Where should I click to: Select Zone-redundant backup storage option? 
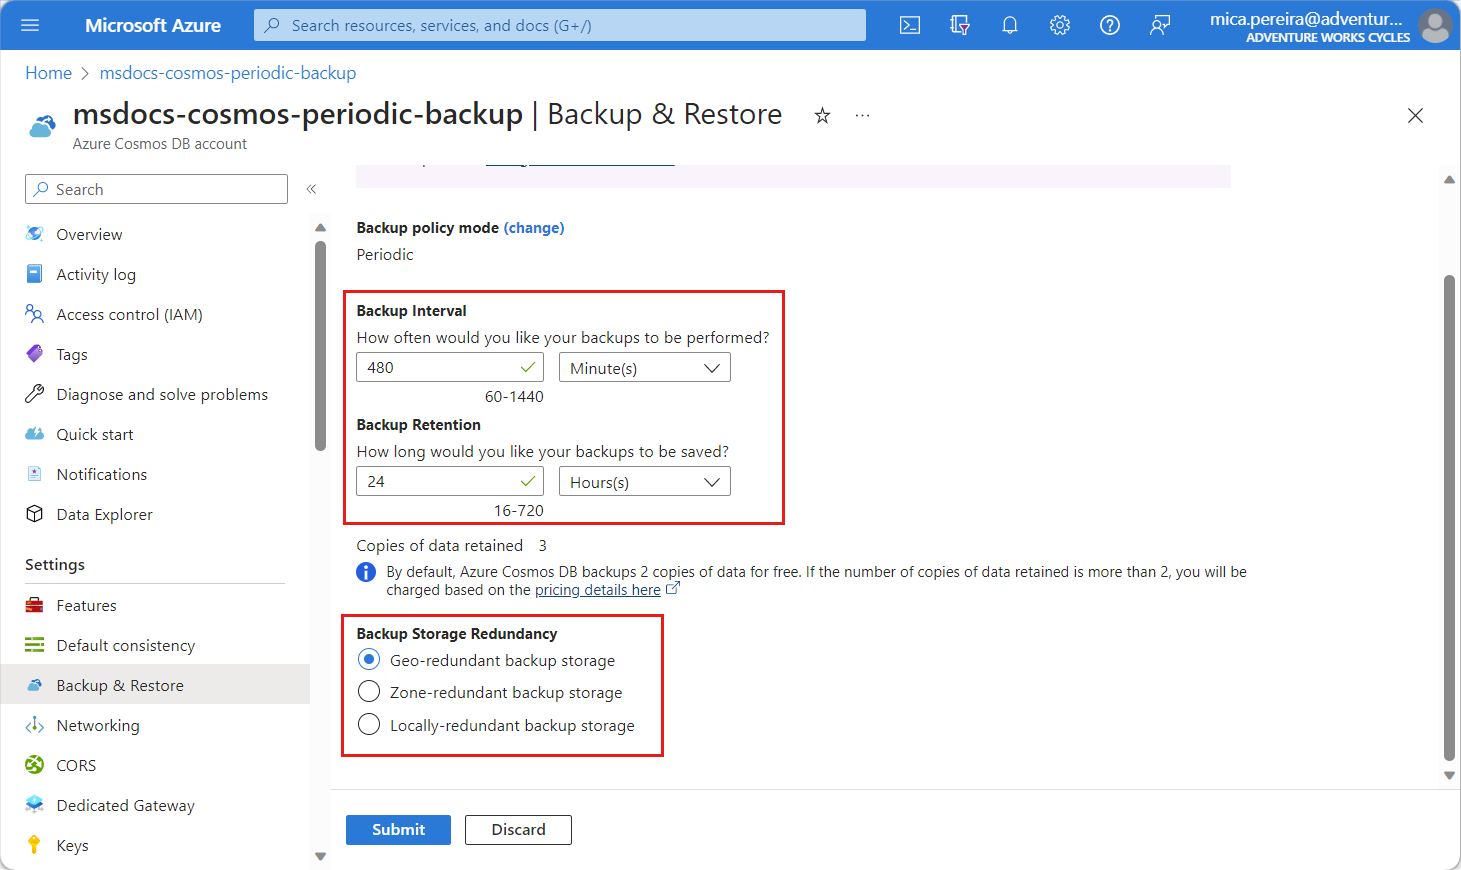click(x=370, y=692)
